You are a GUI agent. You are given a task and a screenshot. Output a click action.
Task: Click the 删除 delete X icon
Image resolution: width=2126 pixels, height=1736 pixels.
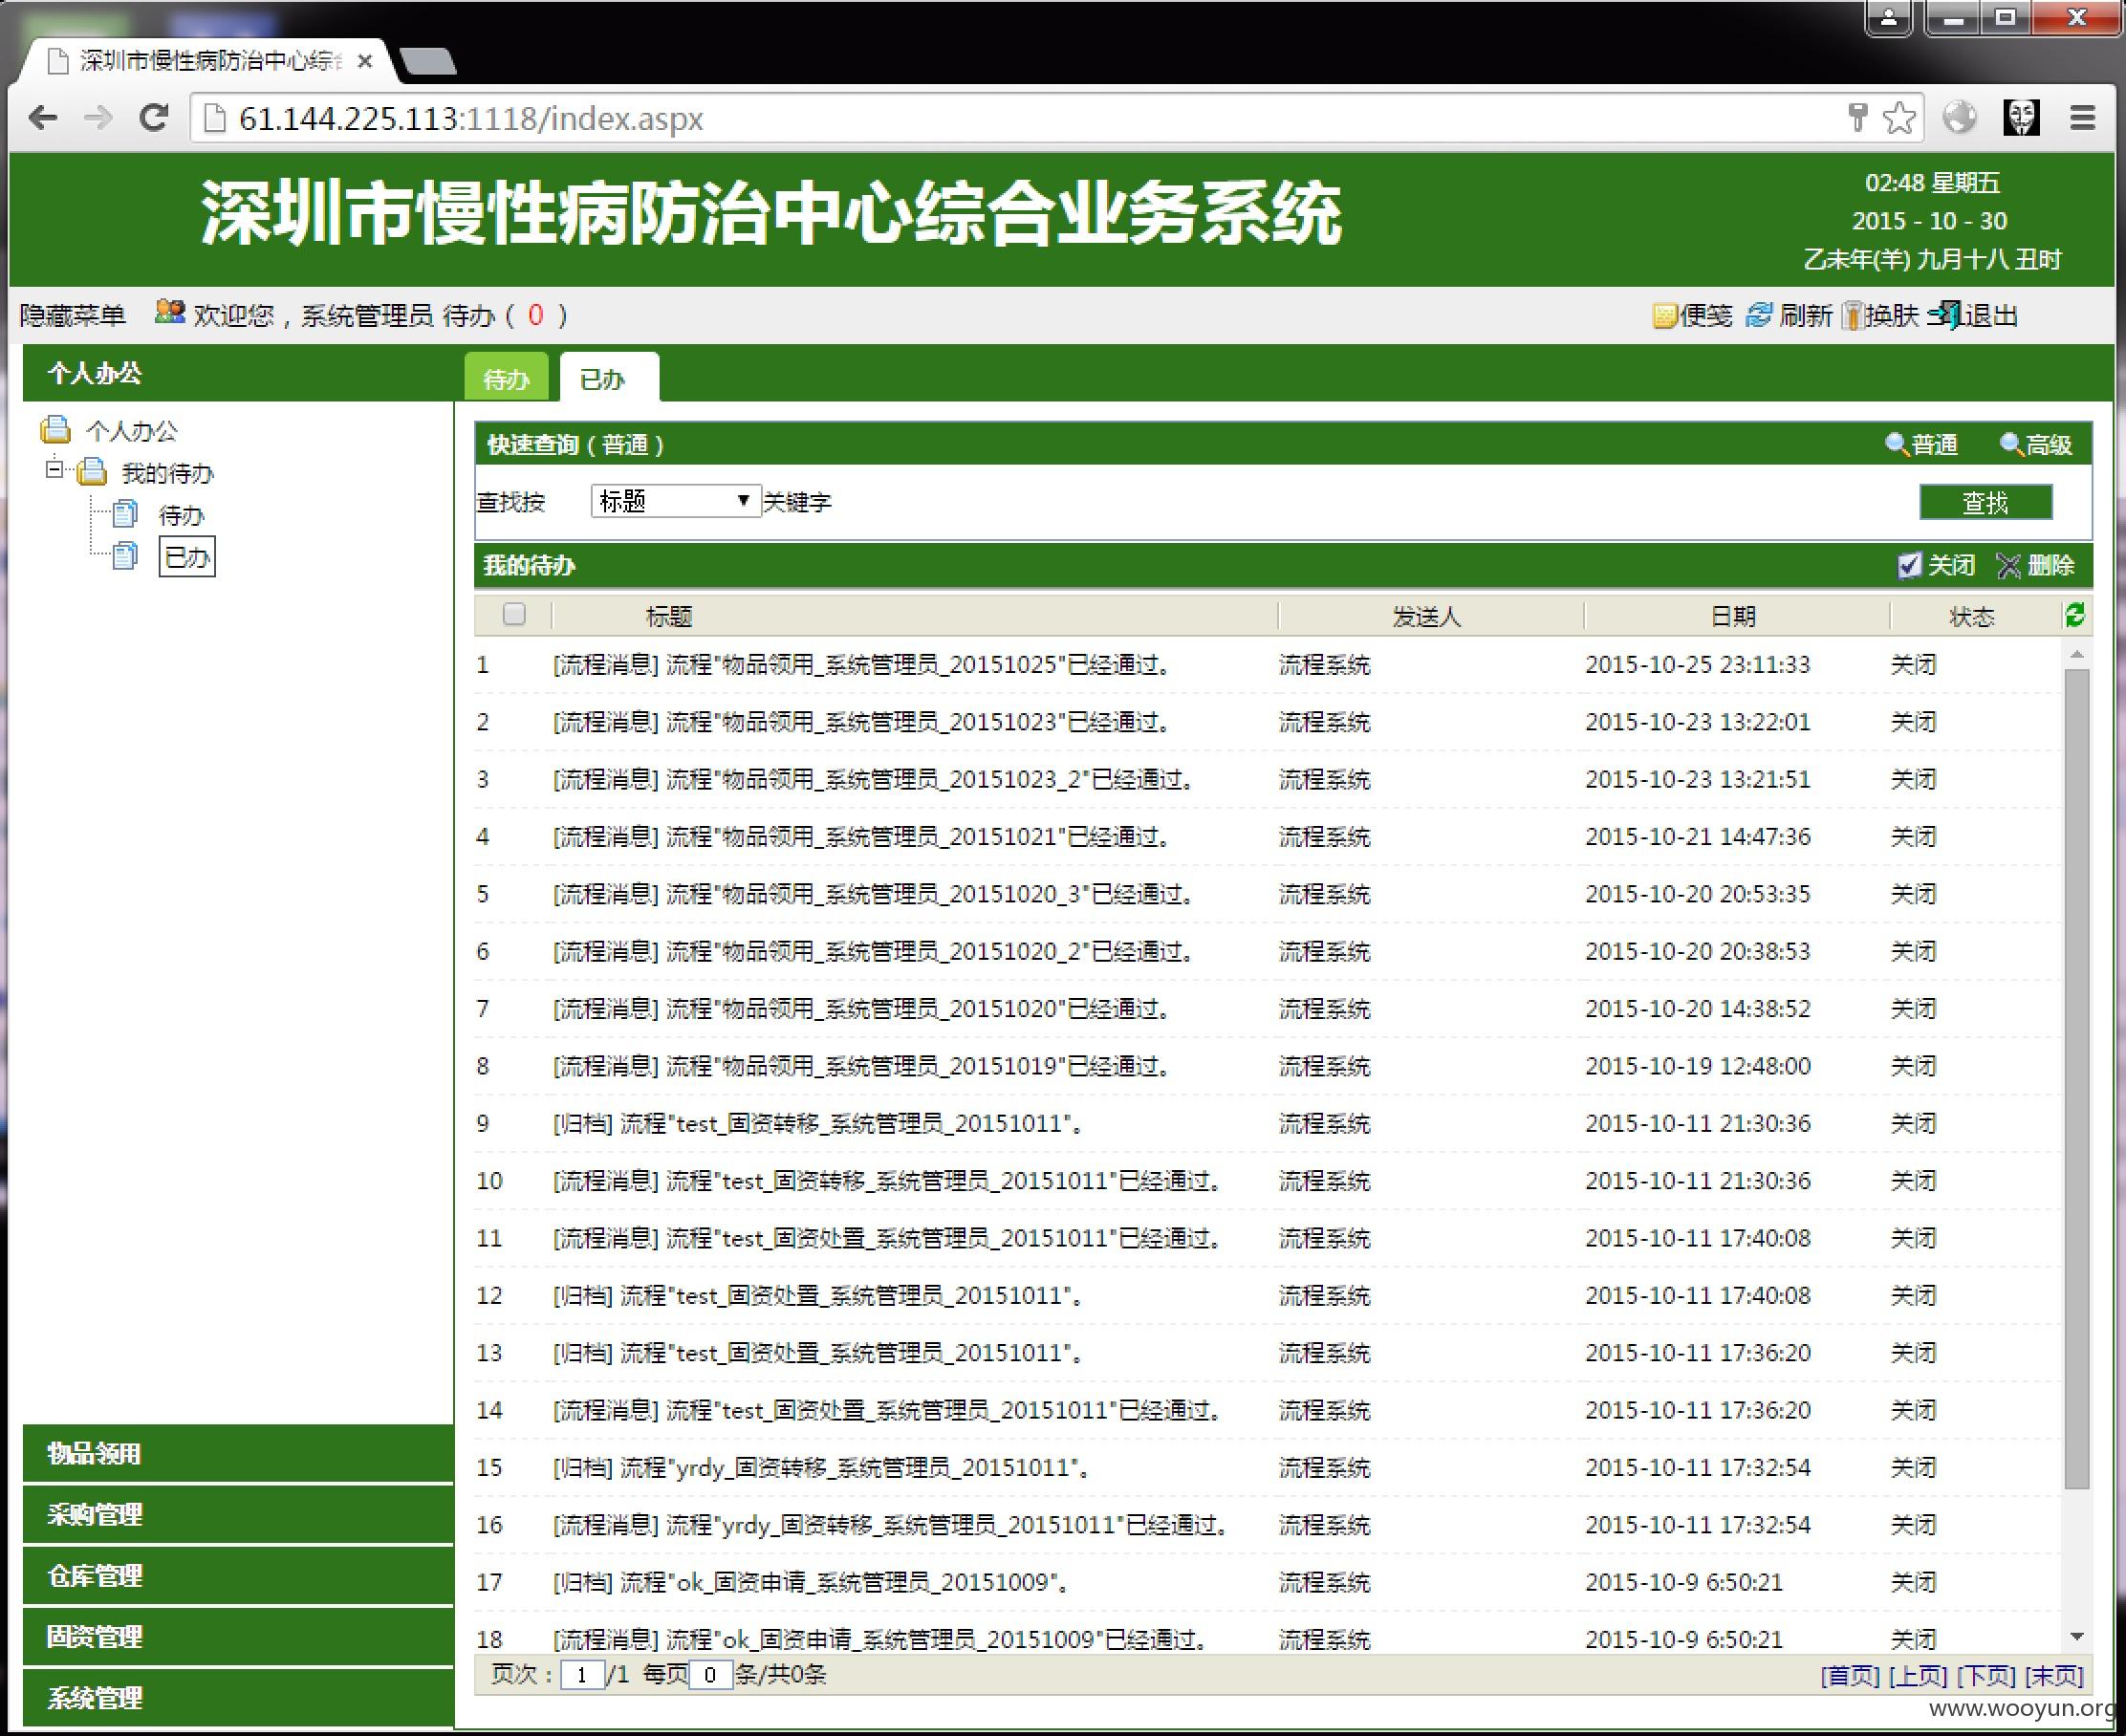point(2008,566)
